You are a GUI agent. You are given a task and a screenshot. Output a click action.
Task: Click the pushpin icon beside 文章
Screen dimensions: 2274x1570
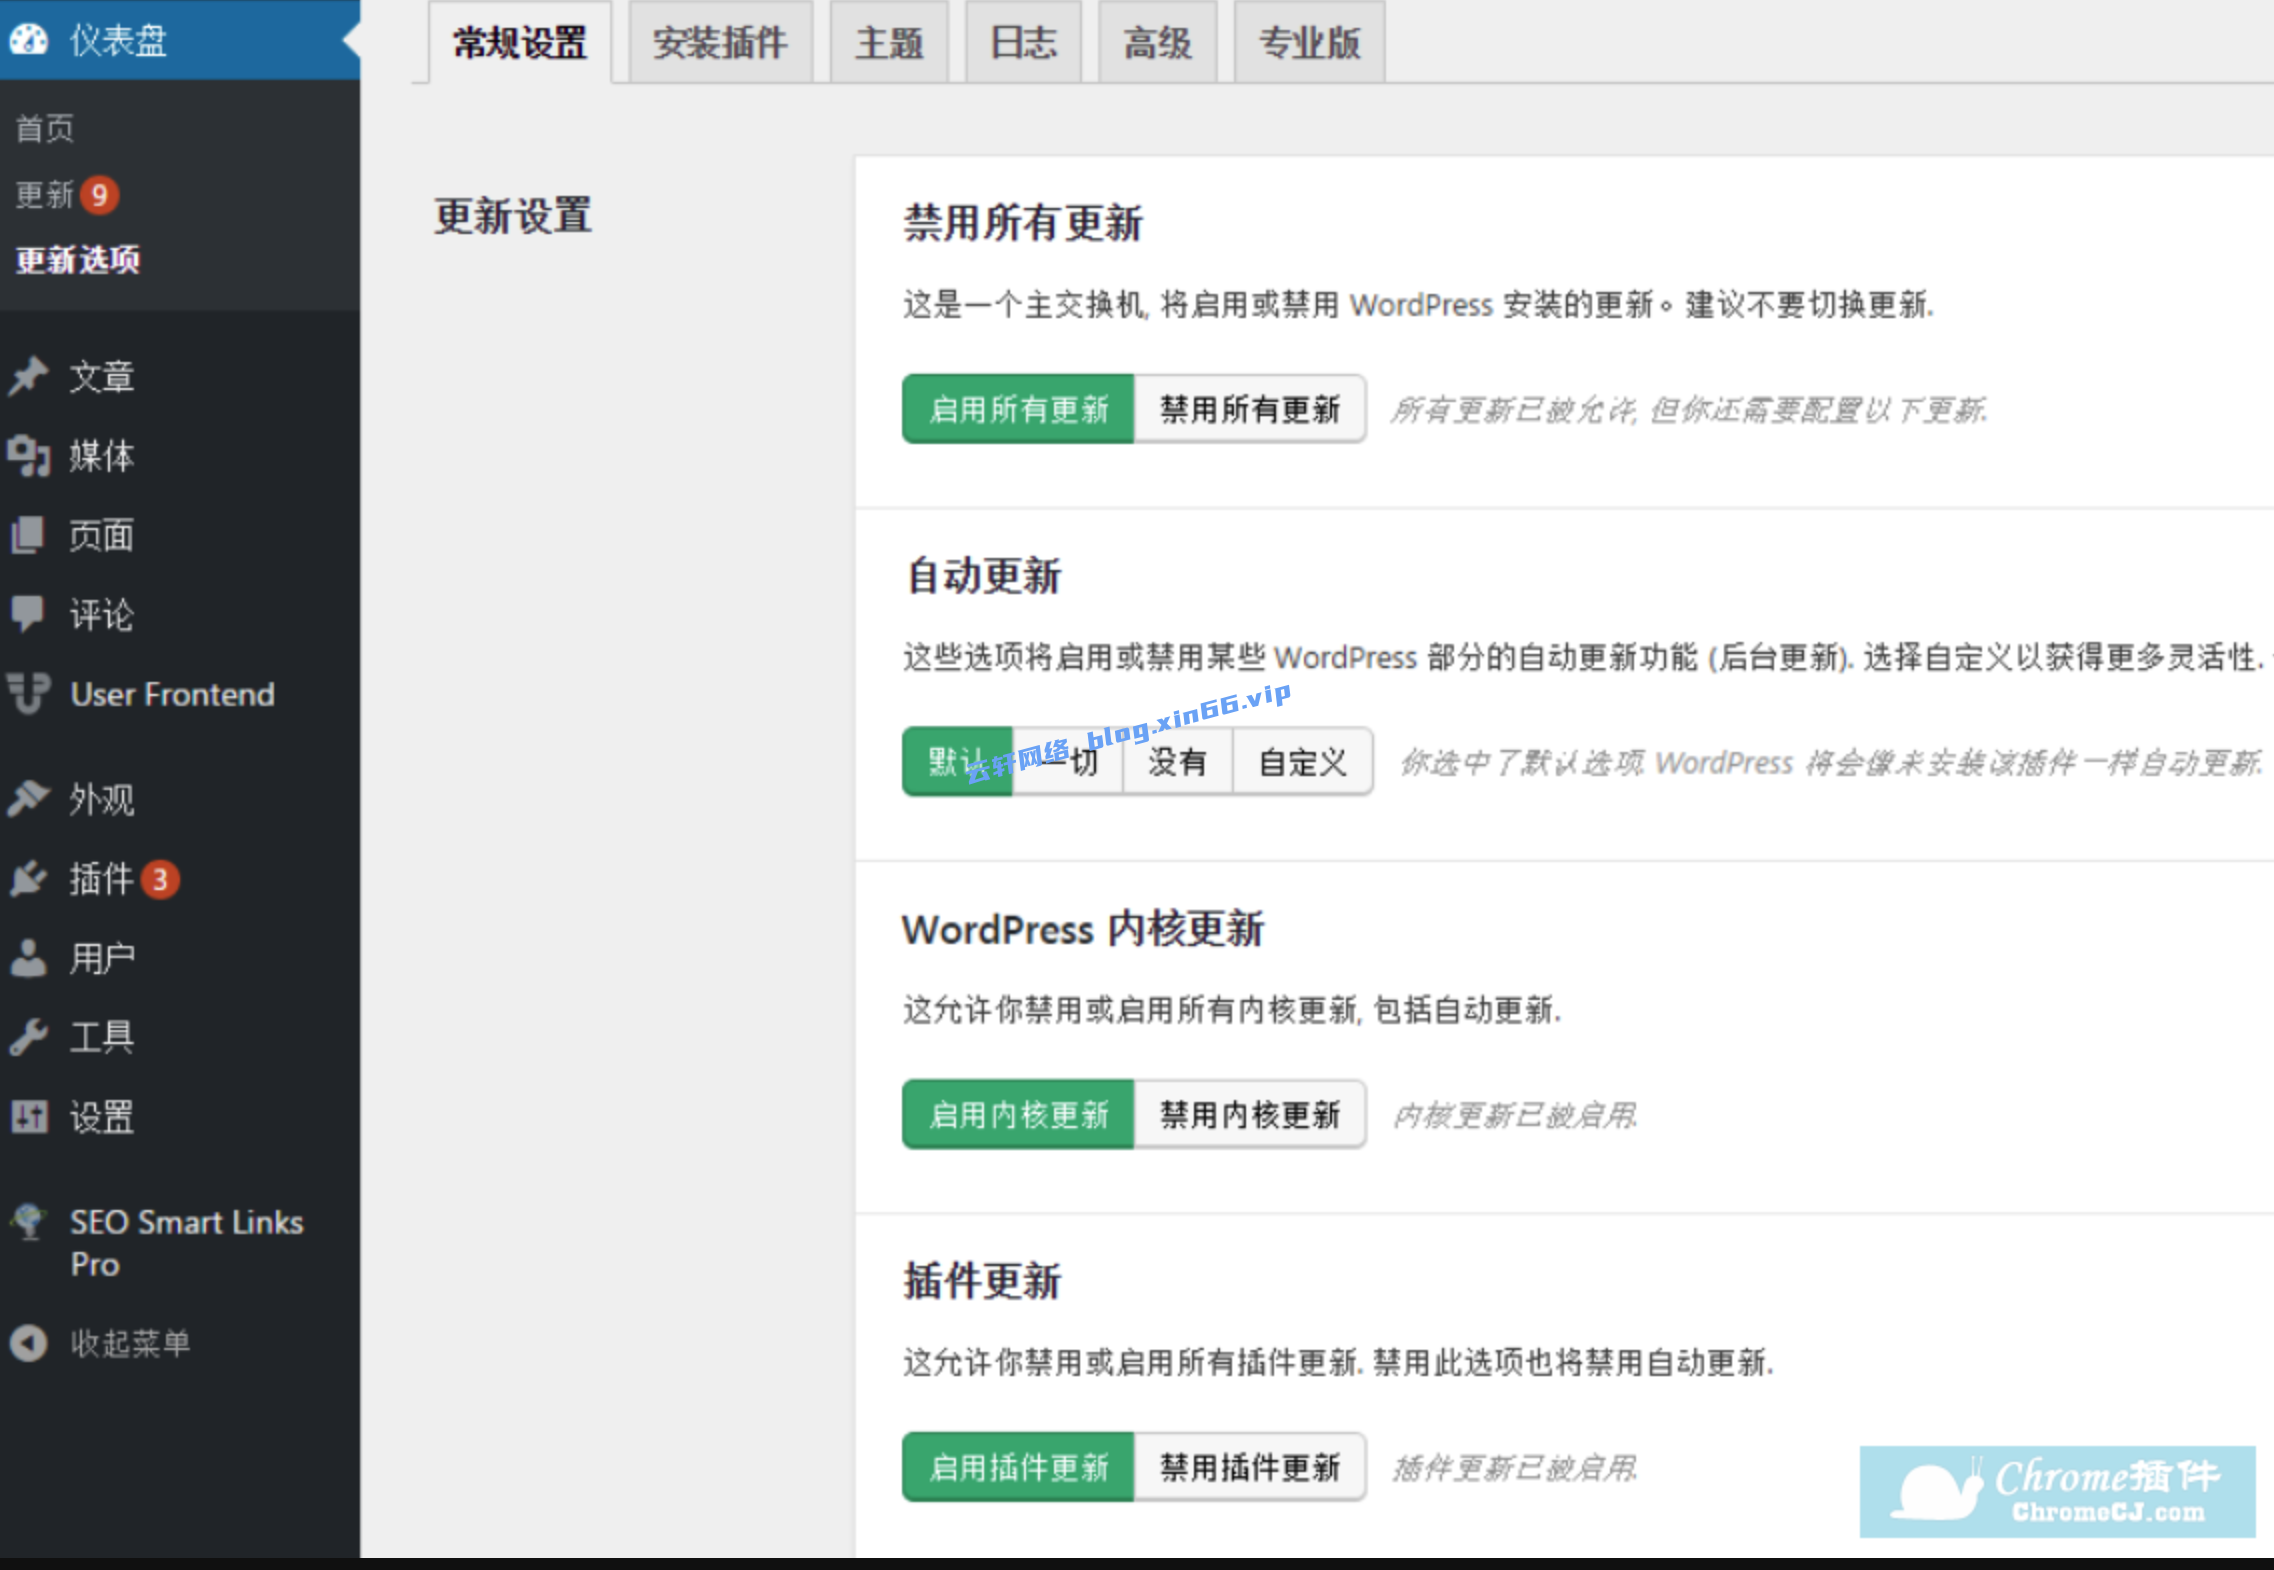(x=28, y=377)
